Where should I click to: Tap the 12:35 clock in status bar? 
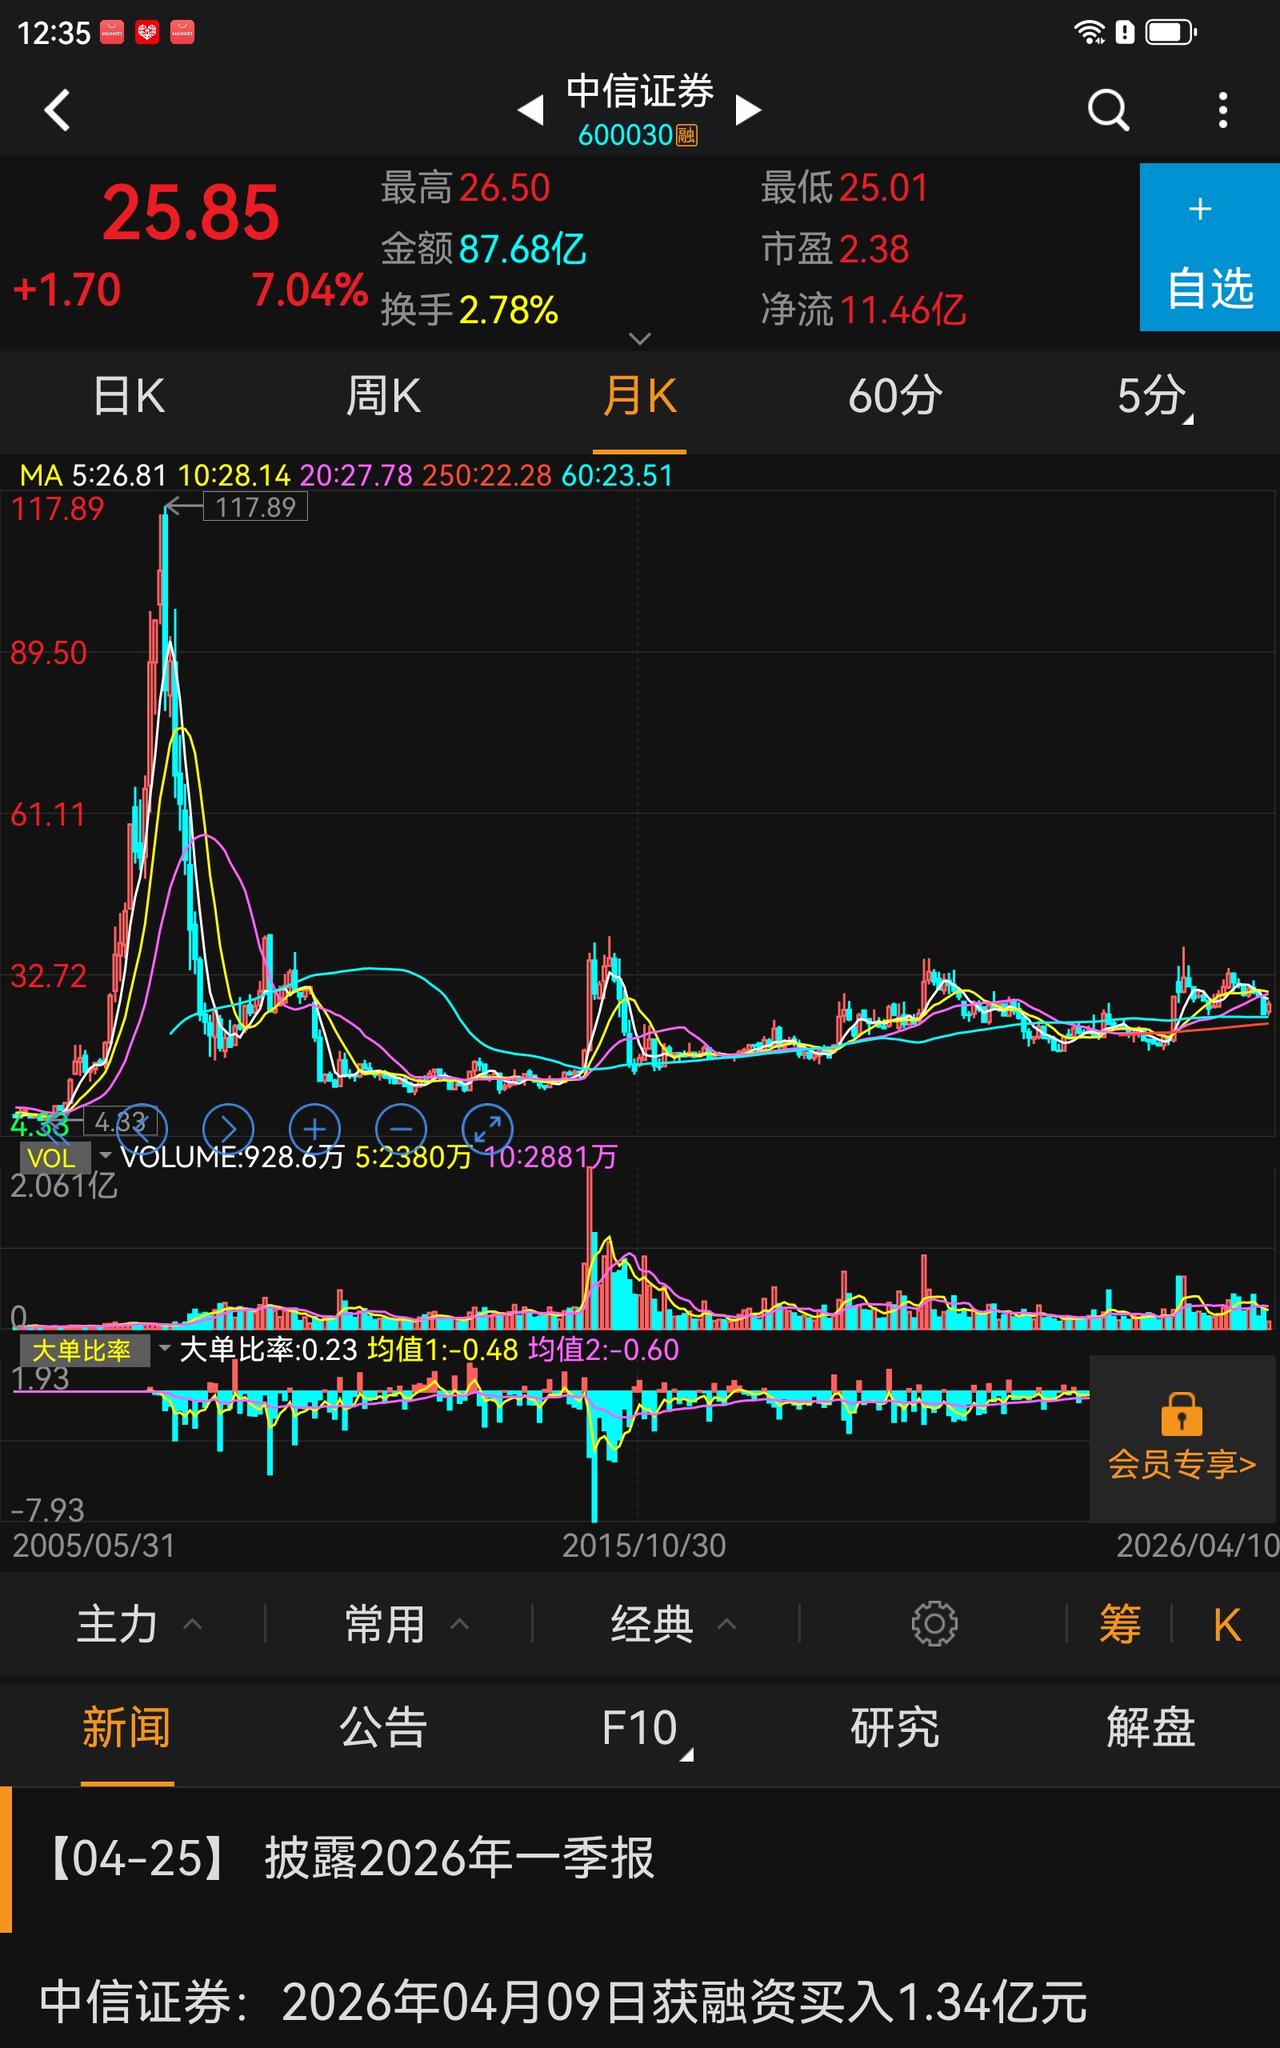click(x=54, y=33)
